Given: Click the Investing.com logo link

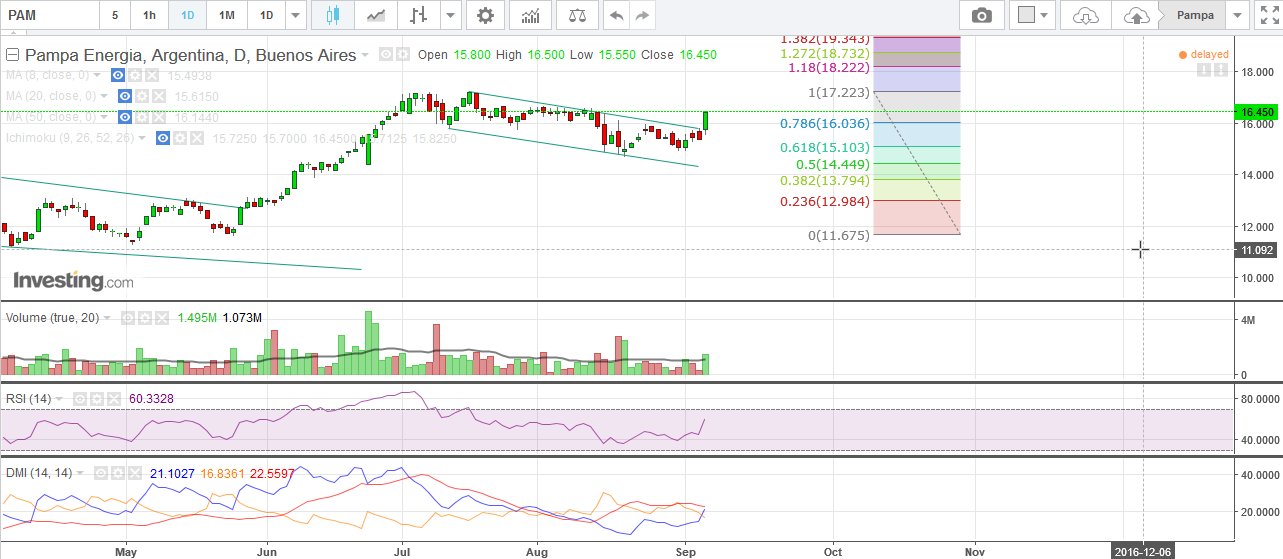Looking at the screenshot, I should (72, 281).
